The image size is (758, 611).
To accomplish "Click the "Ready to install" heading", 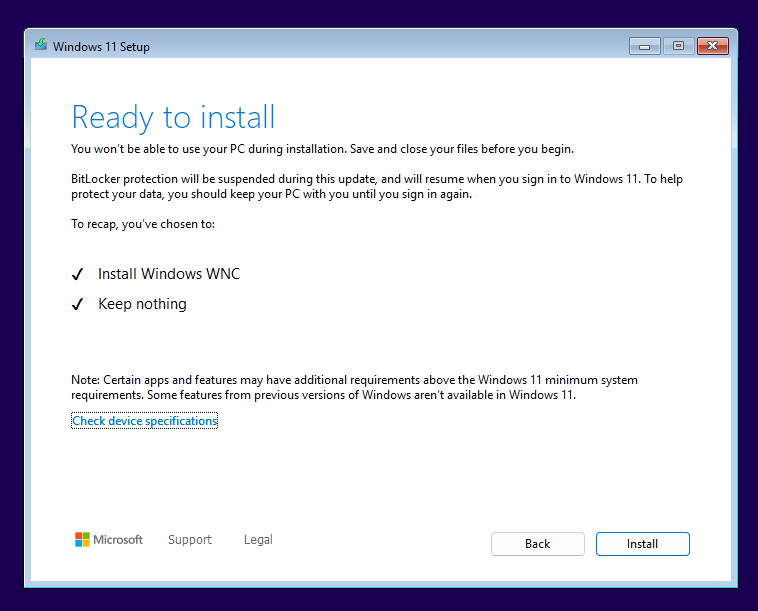I will [173, 117].
